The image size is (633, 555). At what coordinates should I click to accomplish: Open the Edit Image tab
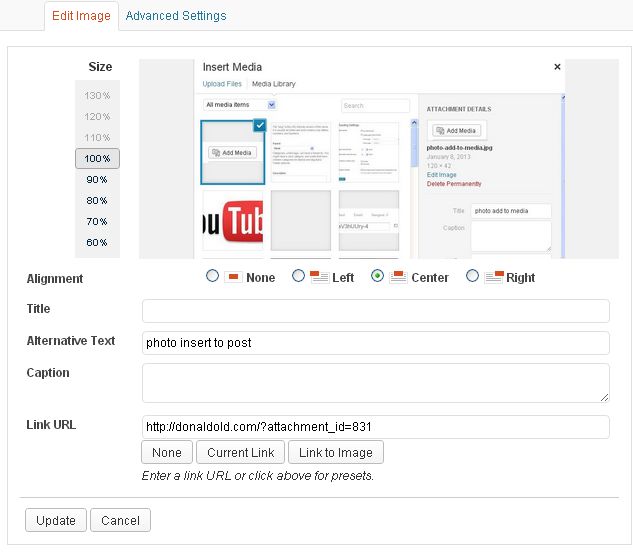click(x=83, y=16)
